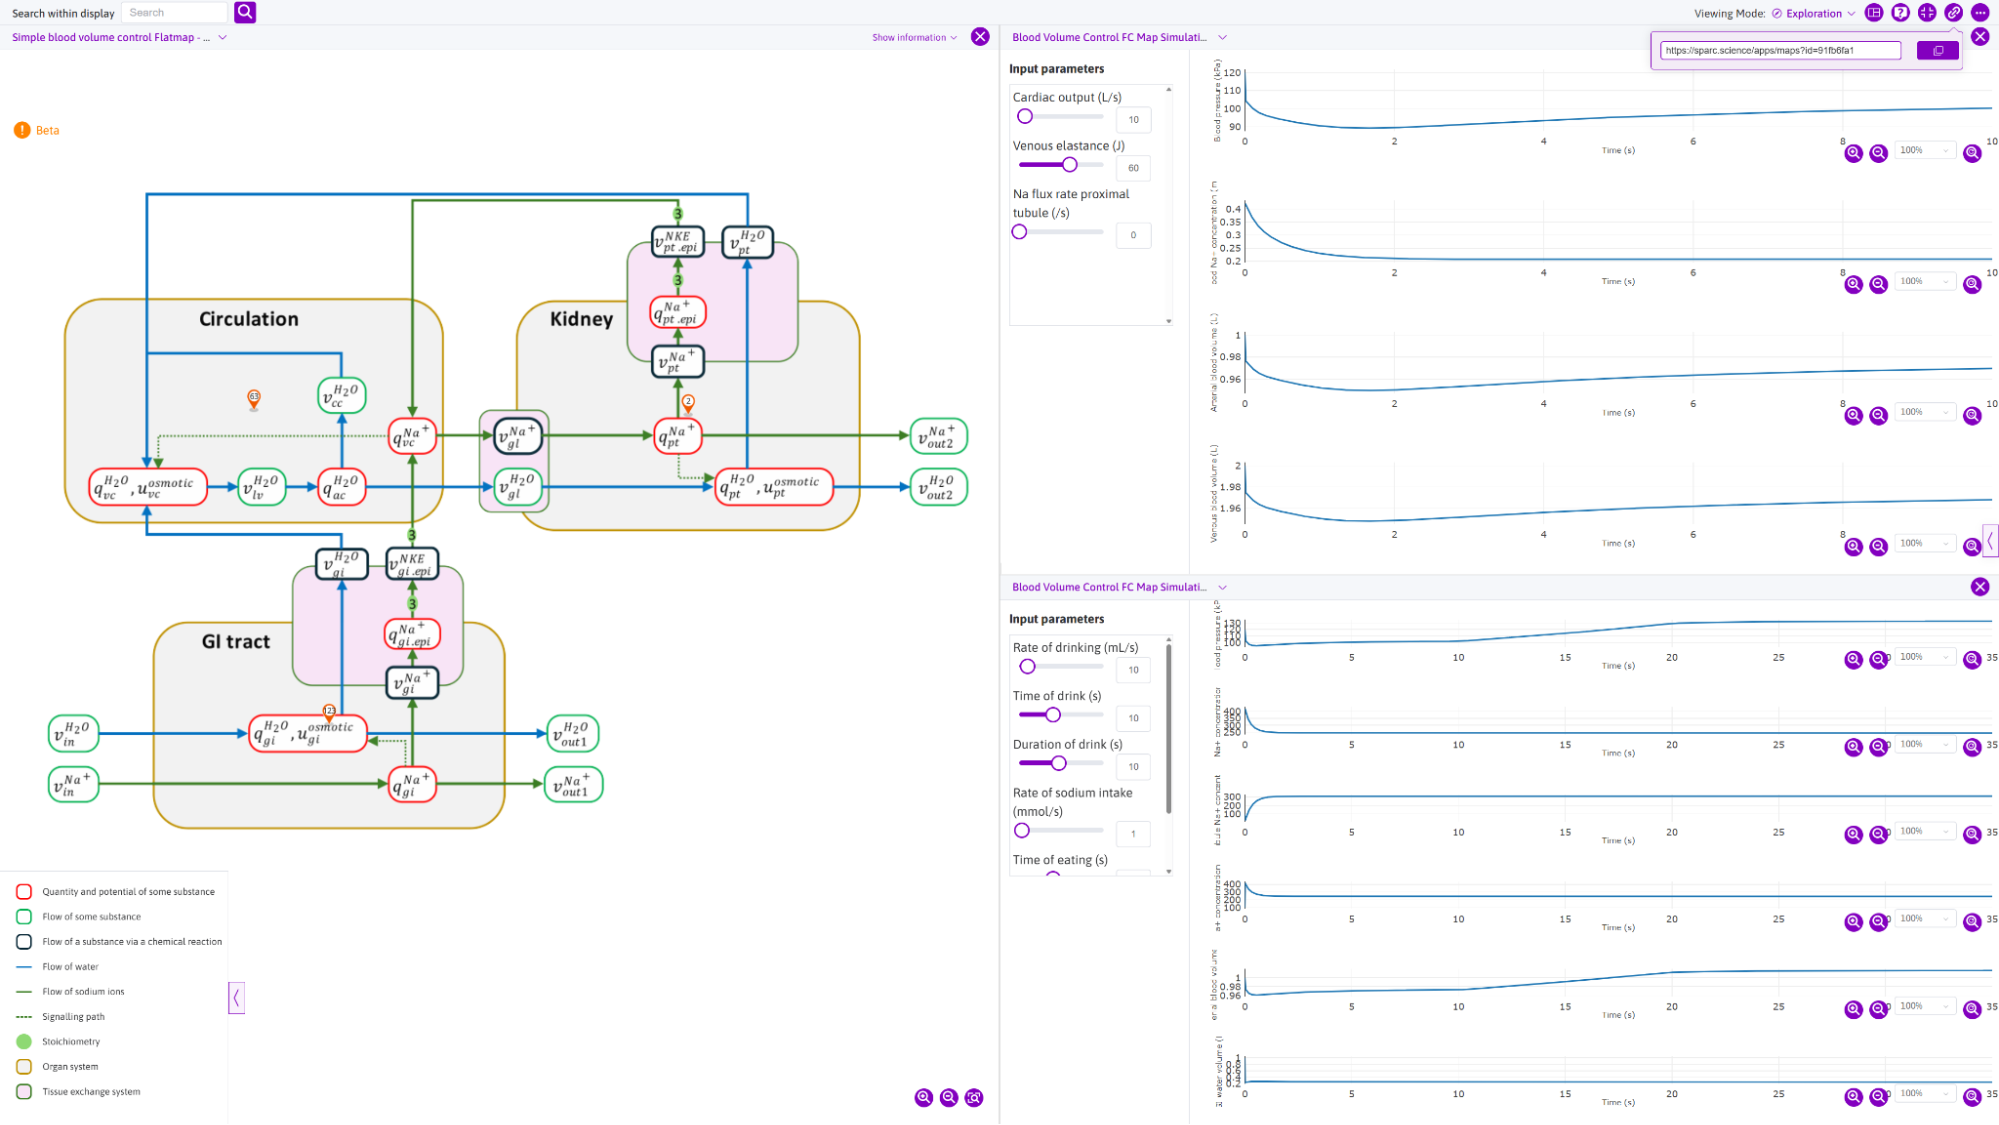
Task: Open the three-dots more options icon
Action: point(1980,13)
